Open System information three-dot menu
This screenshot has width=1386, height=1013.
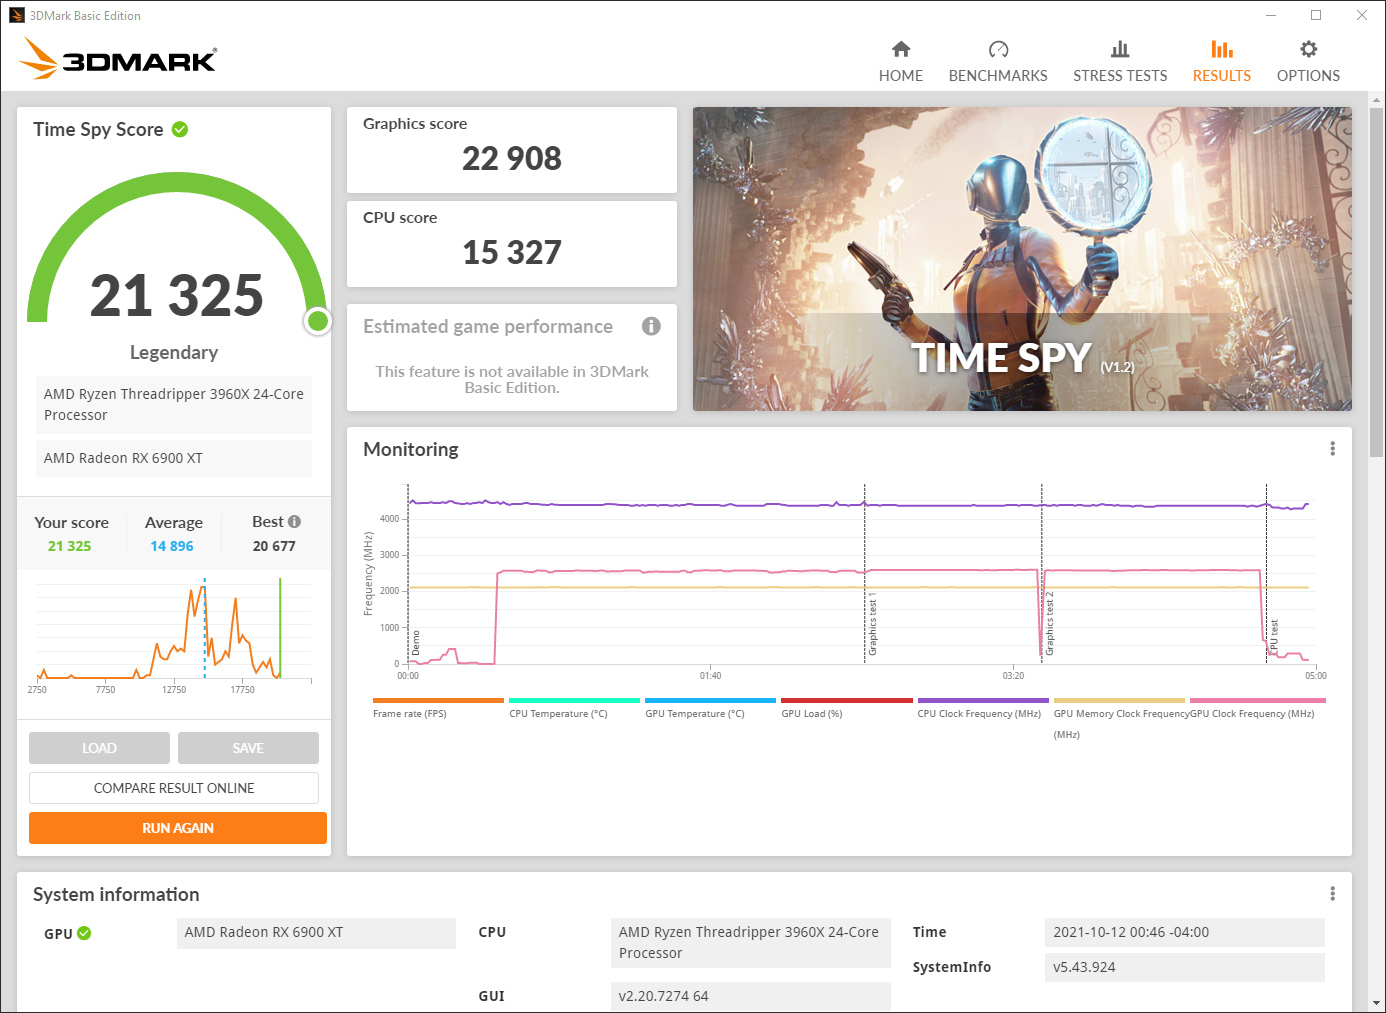(1332, 894)
